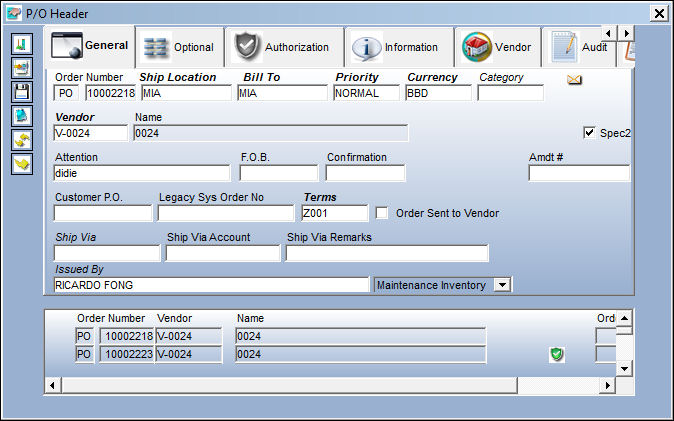The image size is (674, 421).
Task: Click the Priority field showing NORMAL
Action: click(367, 93)
